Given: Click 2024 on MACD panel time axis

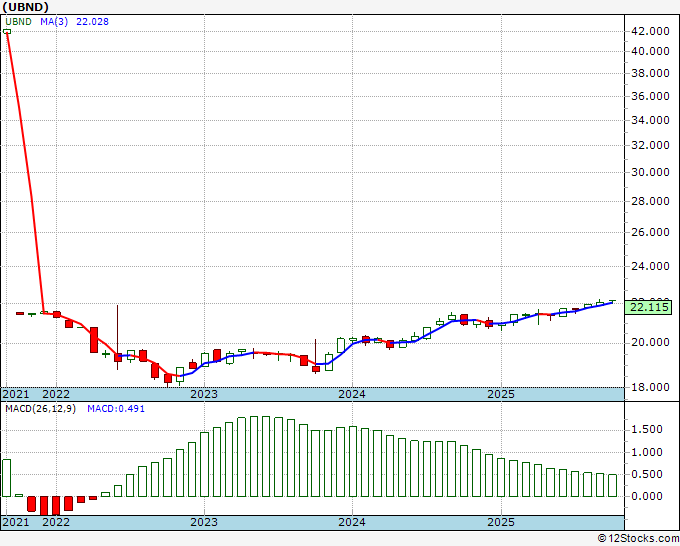Looking at the screenshot, I should coord(352,522).
